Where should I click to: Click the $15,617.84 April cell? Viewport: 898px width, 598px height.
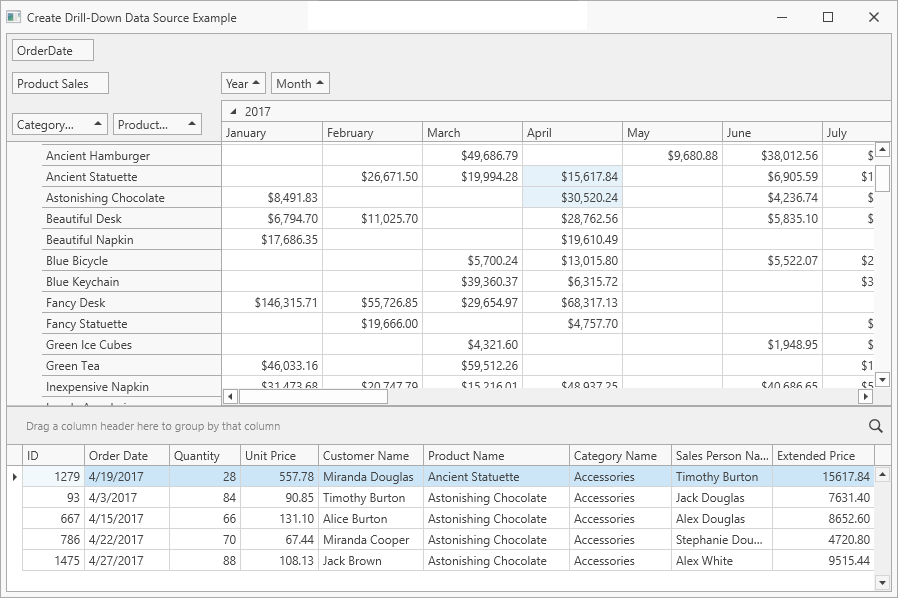point(572,176)
